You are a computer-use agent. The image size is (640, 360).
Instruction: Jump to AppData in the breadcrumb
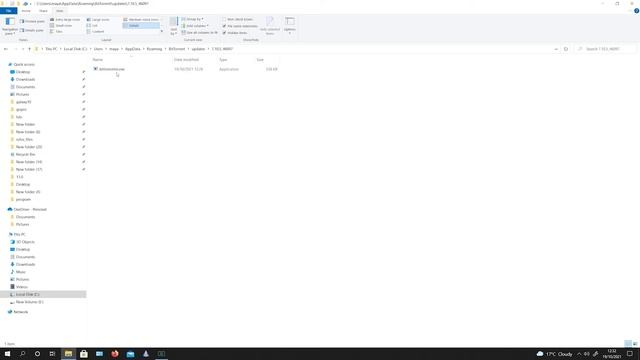coord(133,49)
